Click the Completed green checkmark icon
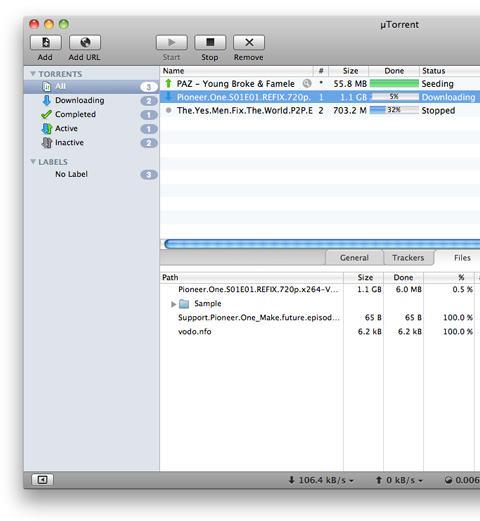The image size is (480, 521). pyautogui.click(x=46, y=114)
